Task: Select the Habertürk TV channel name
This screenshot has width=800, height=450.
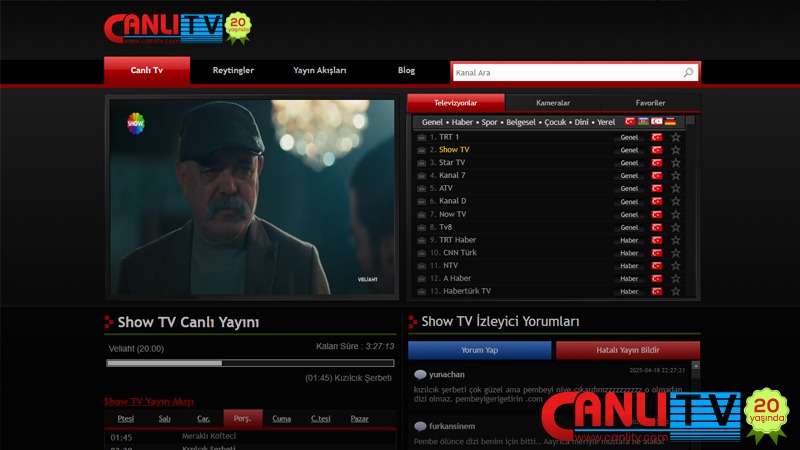Action: point(467,291)
